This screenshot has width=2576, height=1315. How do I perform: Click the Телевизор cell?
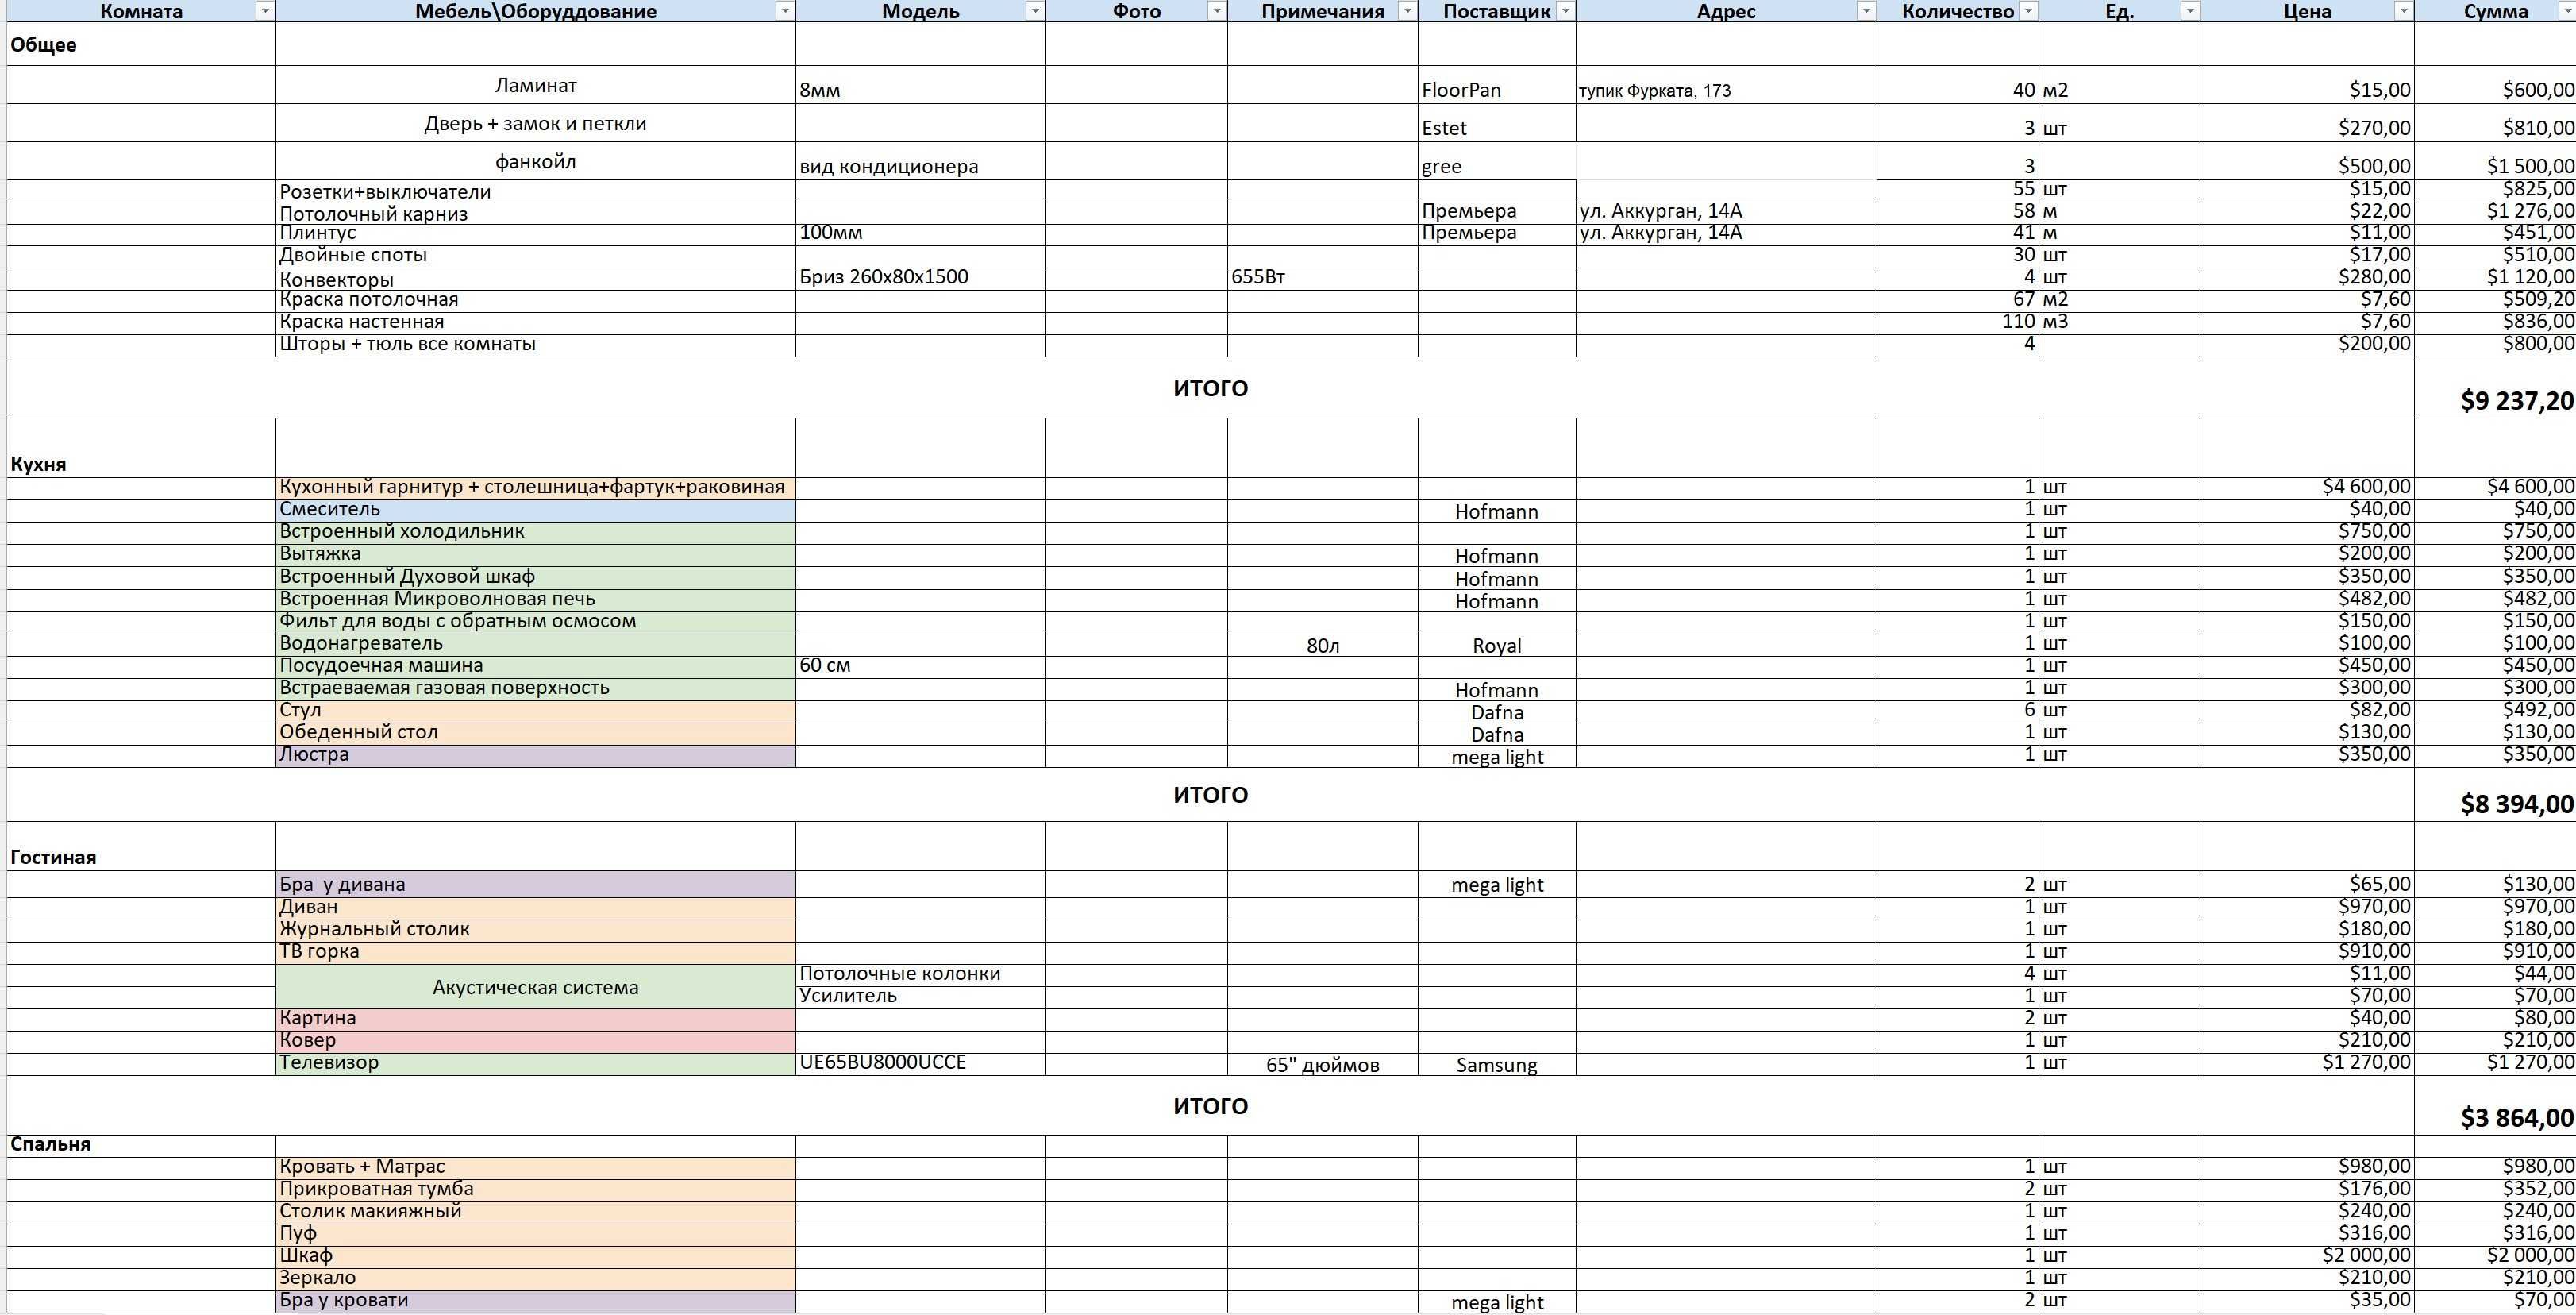coord(536,1064)
